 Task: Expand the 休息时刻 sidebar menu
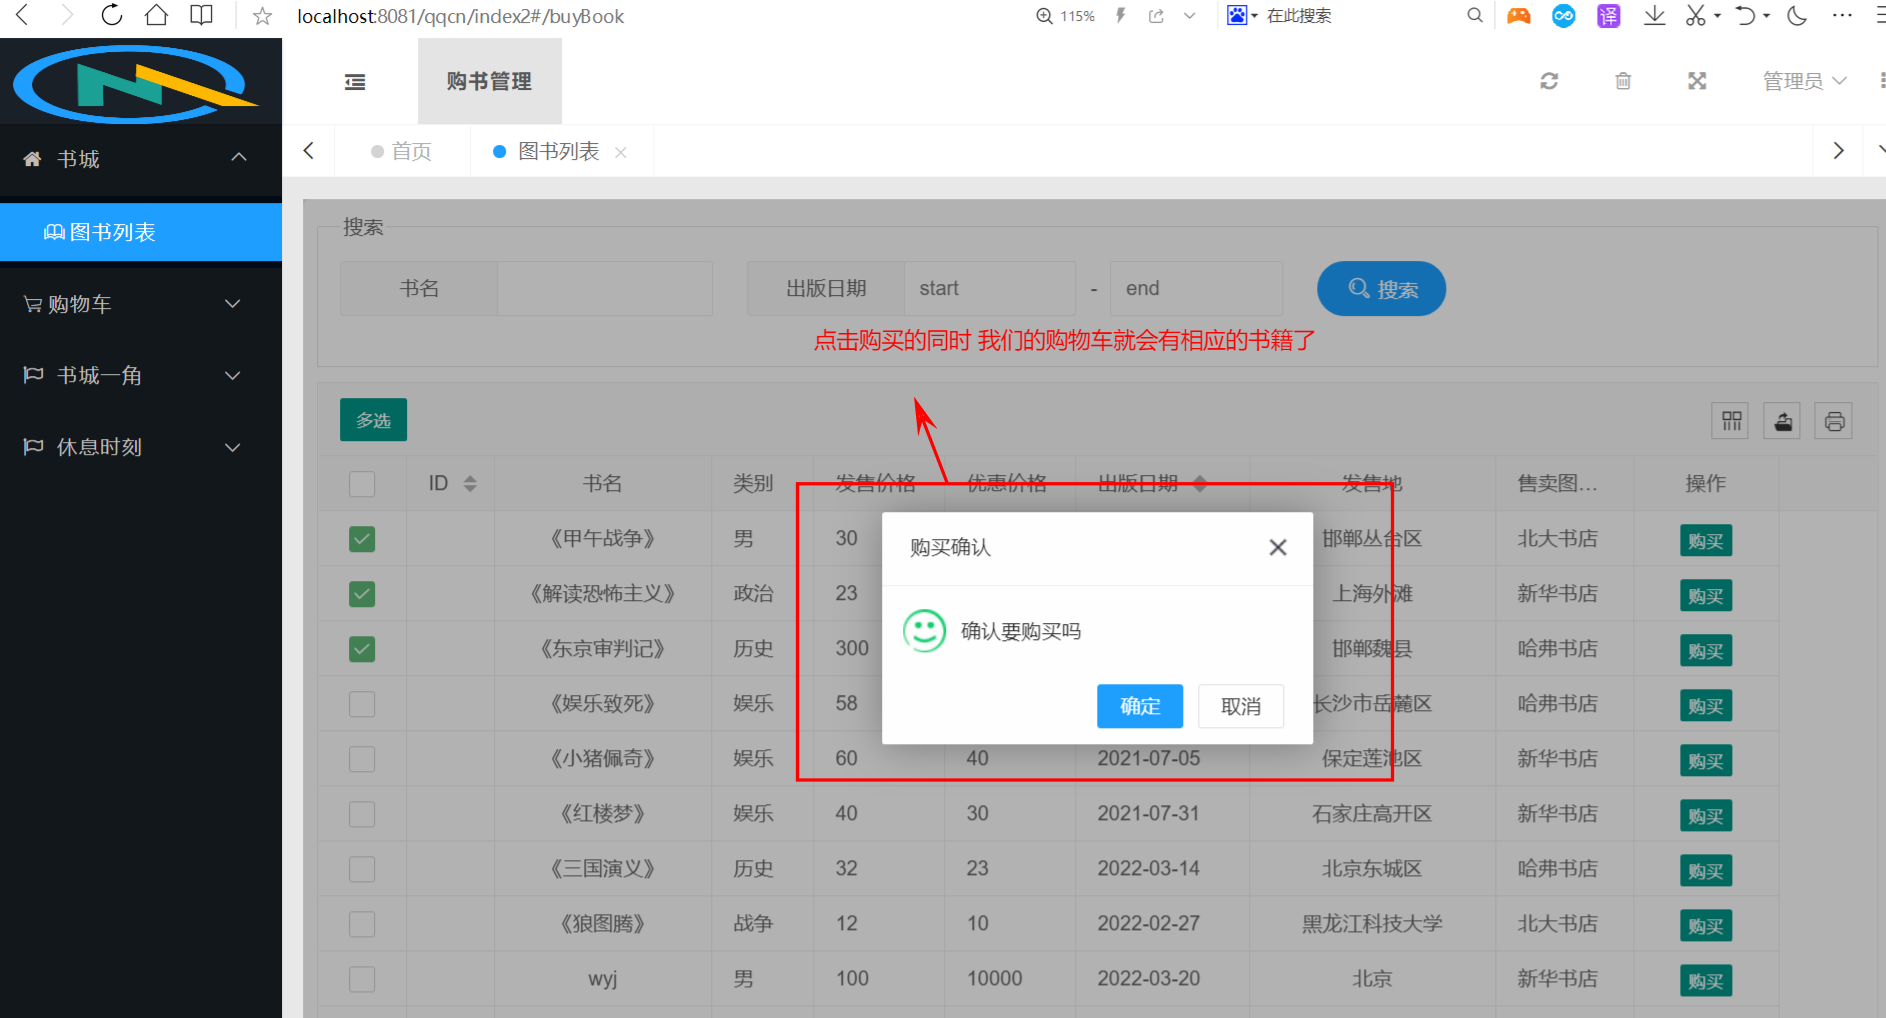(x=140, y=447)
